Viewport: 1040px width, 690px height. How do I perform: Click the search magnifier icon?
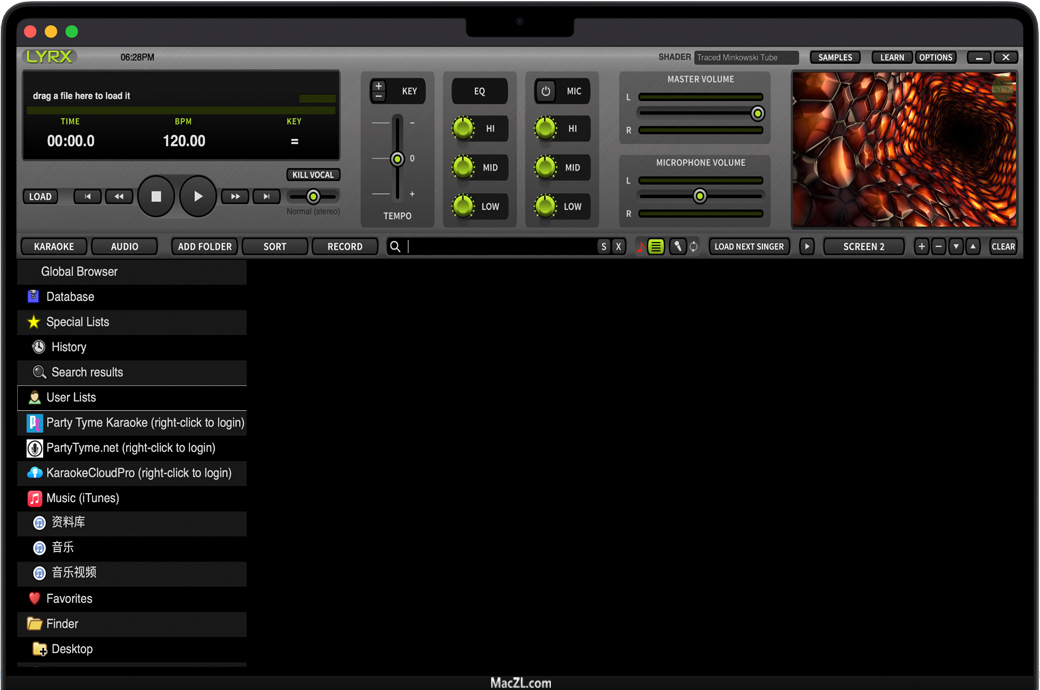[x=396, y=246]
